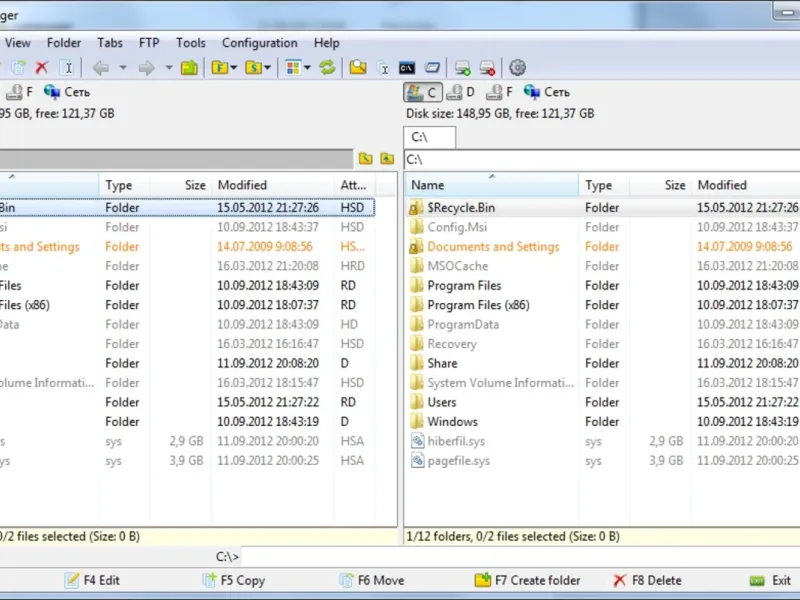Click the F6 Move button
Viewport: 800px width, 600px height.
[372, 580]
